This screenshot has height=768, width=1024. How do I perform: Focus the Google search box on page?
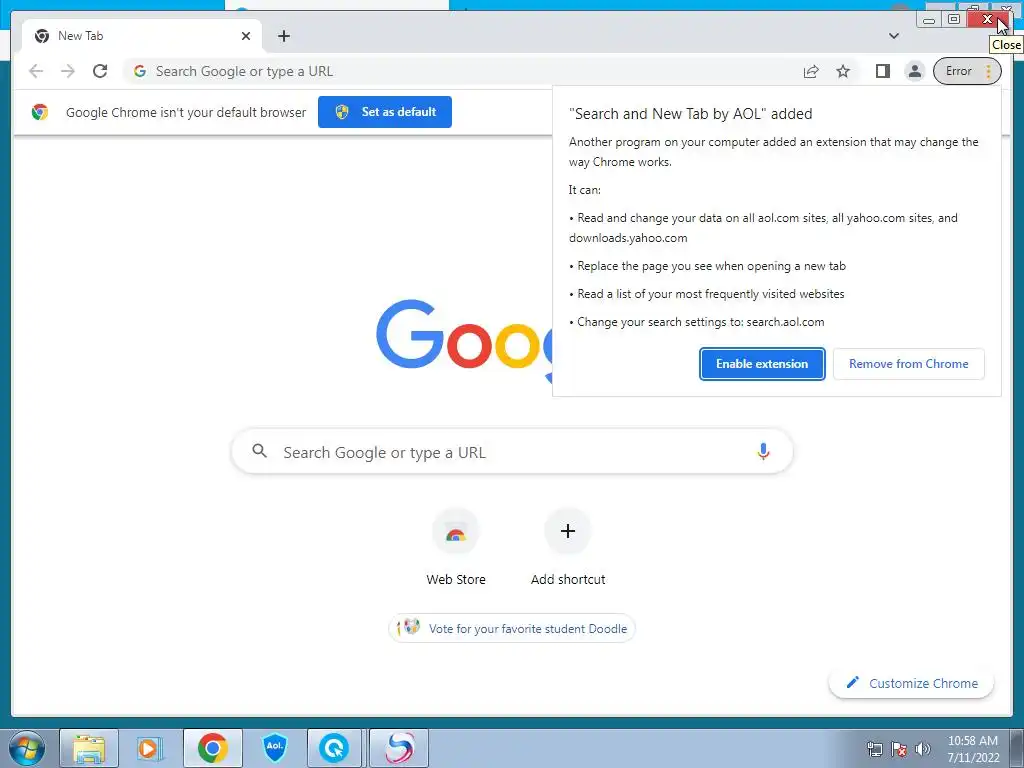pyautogui.click(x=512, y=451)
